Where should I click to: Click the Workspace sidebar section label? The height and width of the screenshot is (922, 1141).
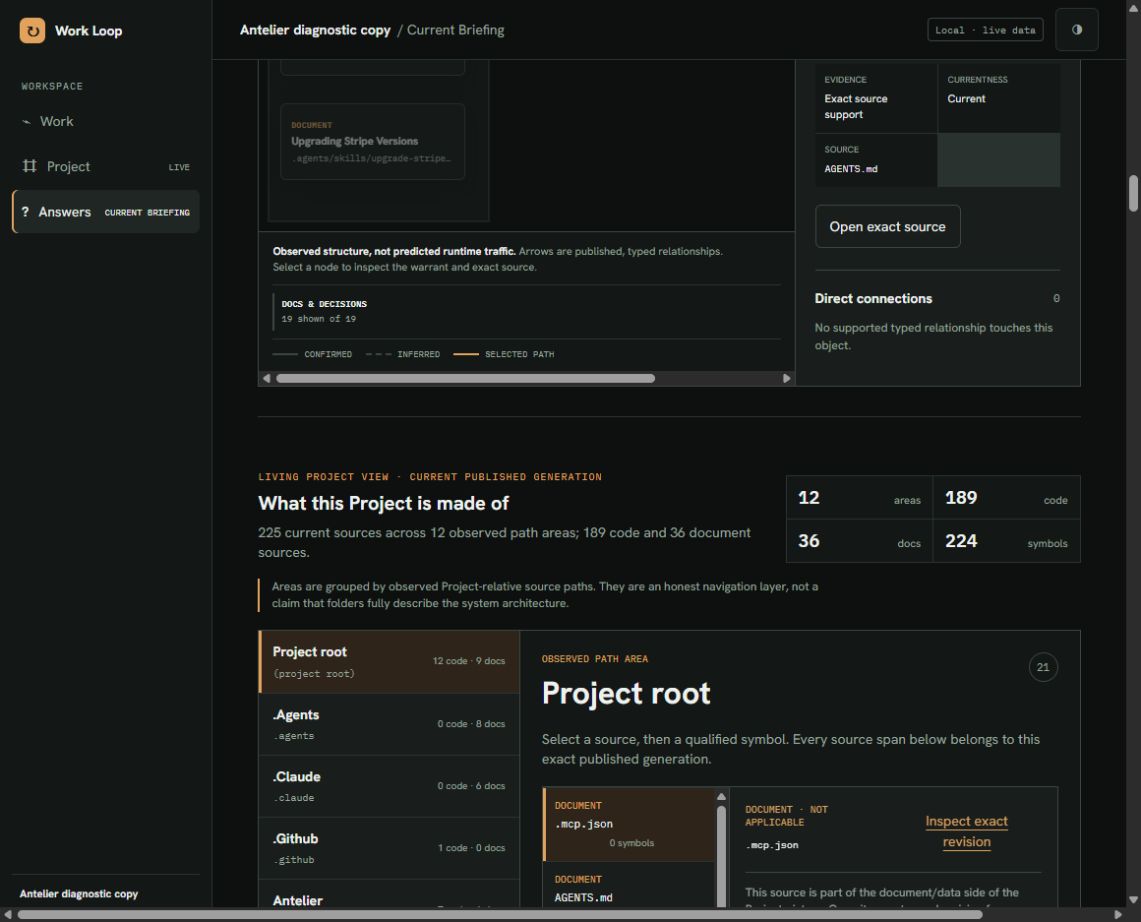click(x=52, y=86)
